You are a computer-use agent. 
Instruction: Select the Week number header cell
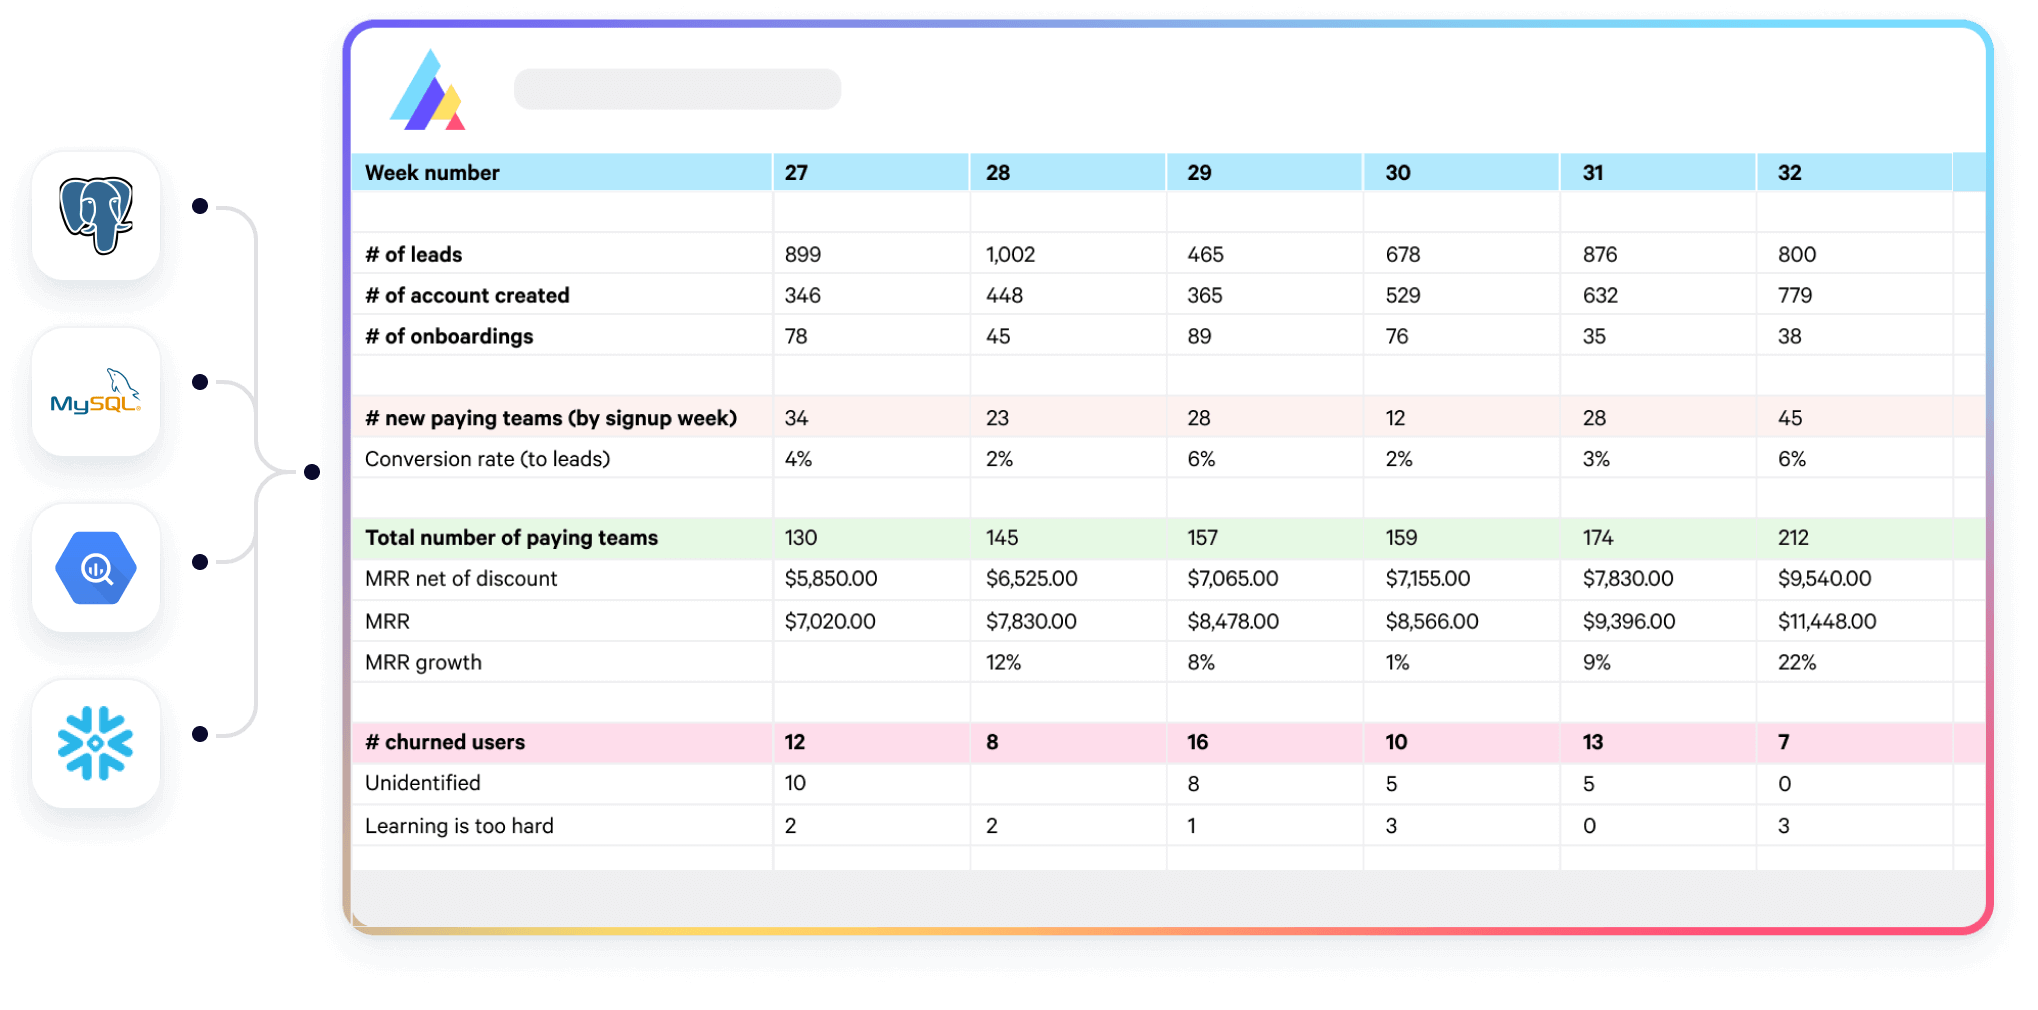(562, 172)
